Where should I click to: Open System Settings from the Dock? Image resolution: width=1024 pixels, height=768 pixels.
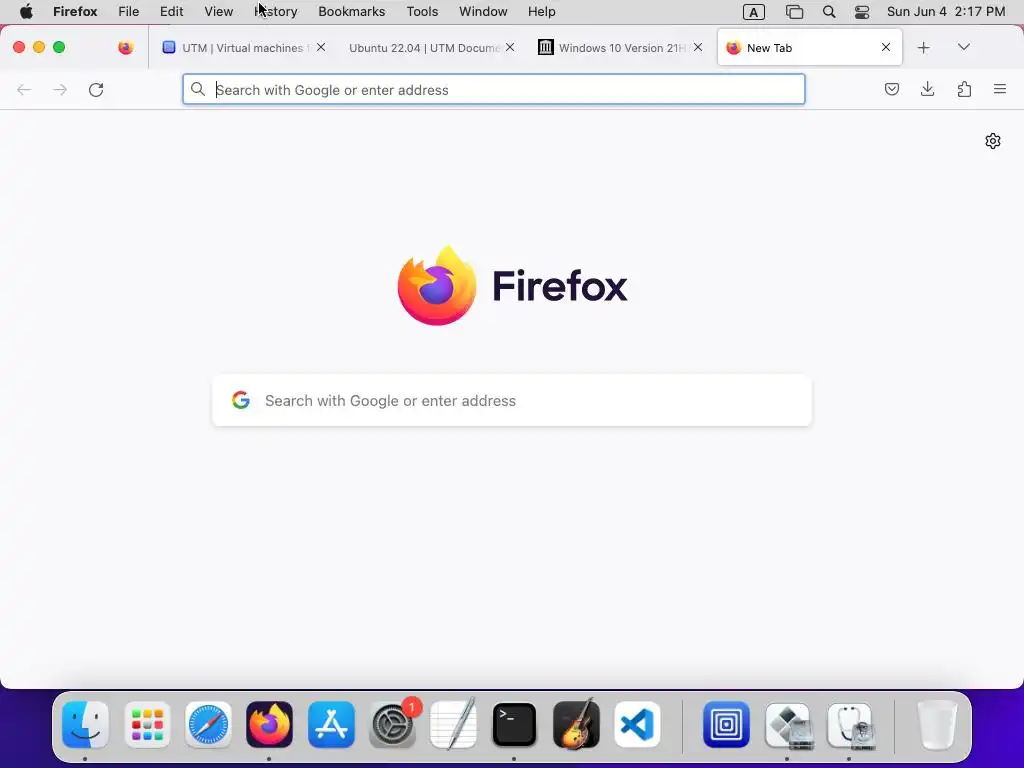click(x=392, y=724)
